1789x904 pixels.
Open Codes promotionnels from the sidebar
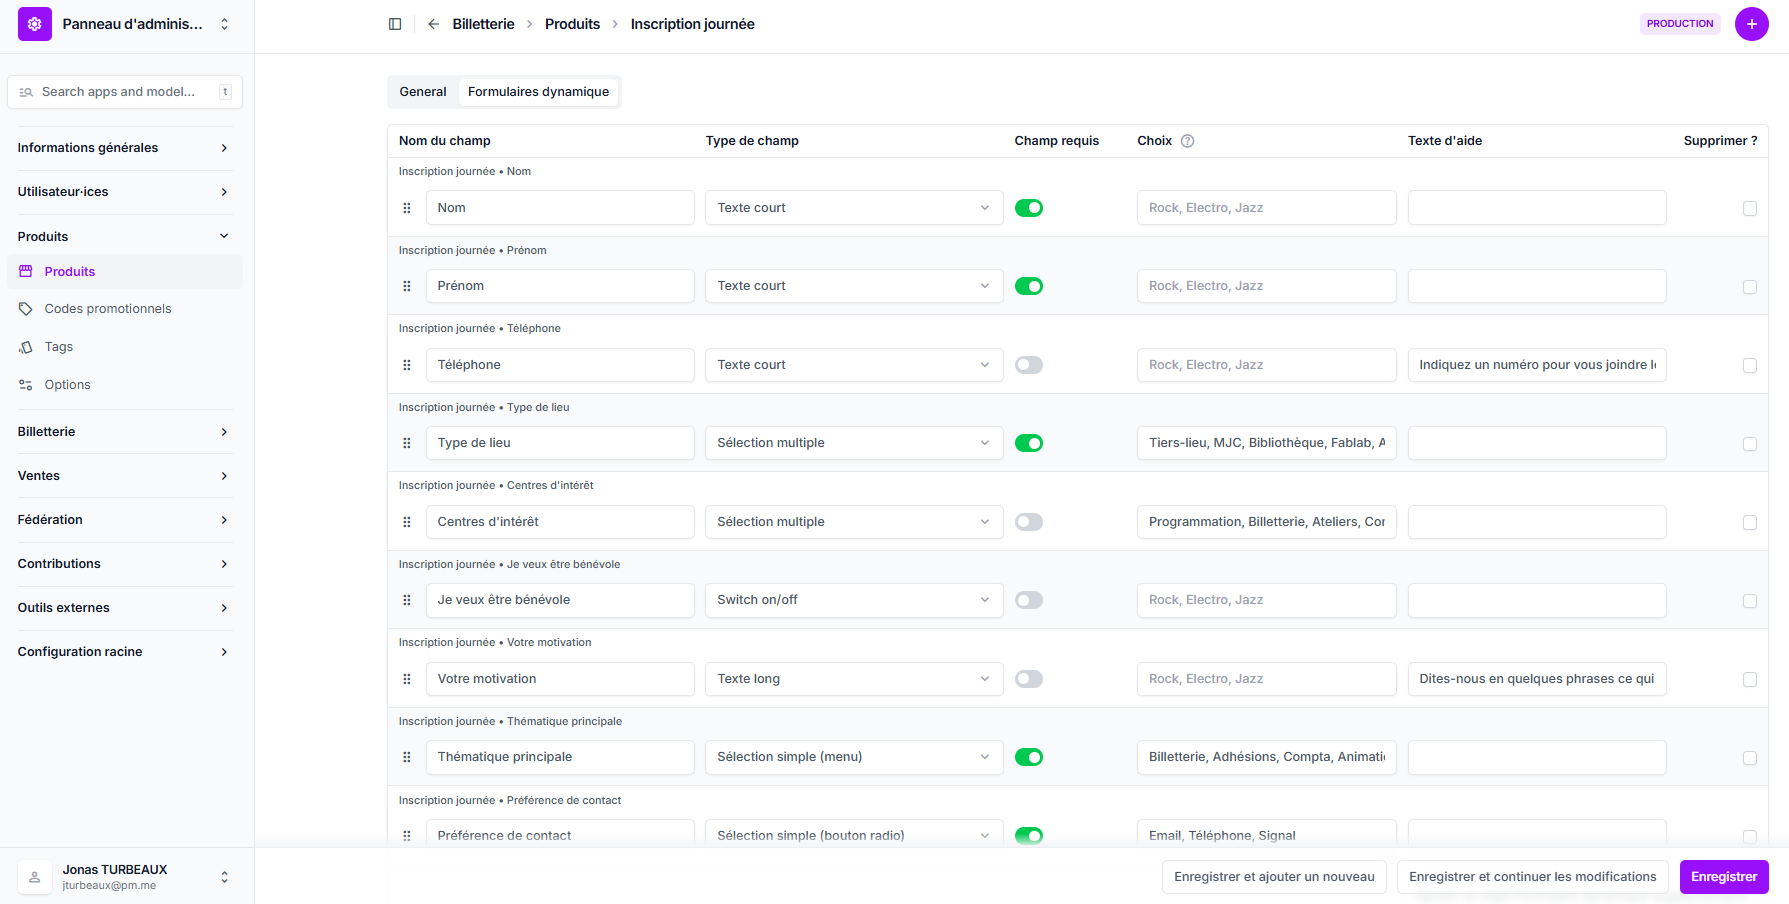click(x=108, y=309)
